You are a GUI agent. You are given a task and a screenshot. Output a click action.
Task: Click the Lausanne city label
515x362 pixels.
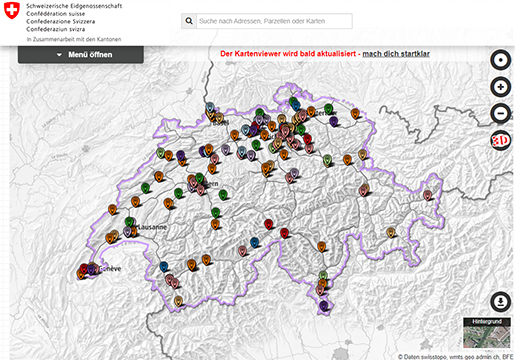click(152, 227)
